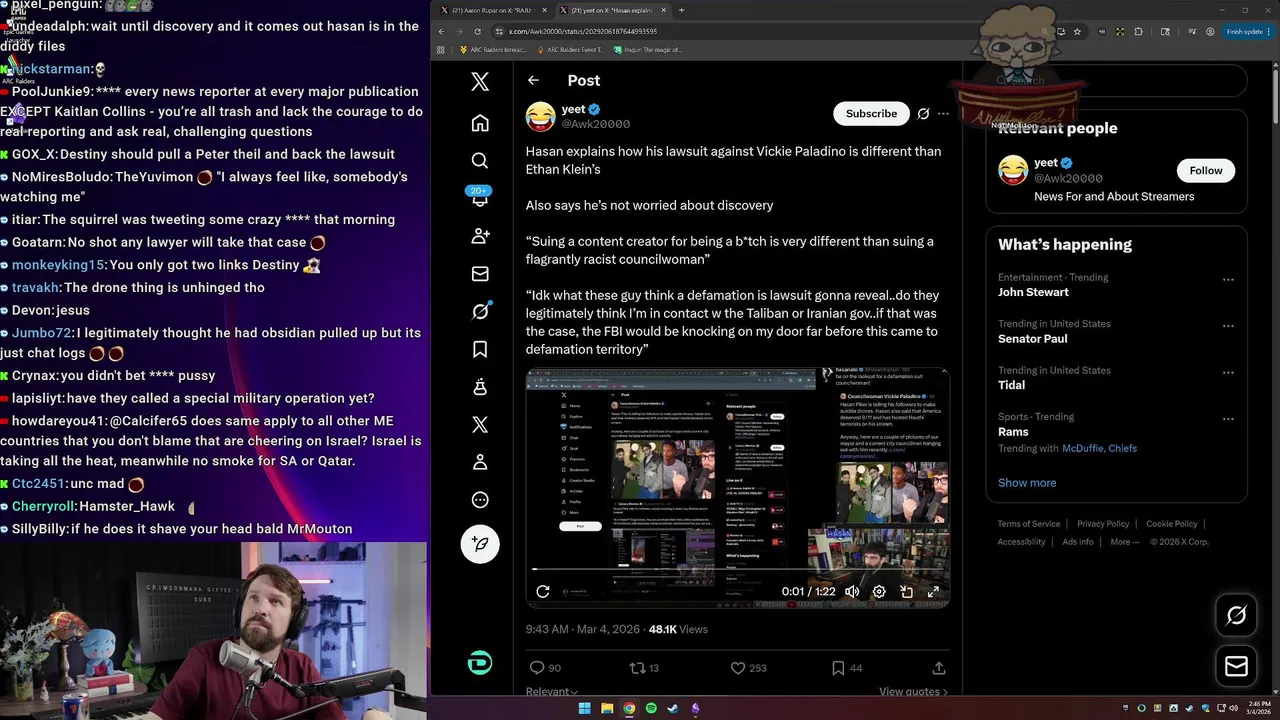The height and width of the screenshot is (720, 1280).
Task: Bookmark the post showing 44 bookmarks
Action: (846, 668)
